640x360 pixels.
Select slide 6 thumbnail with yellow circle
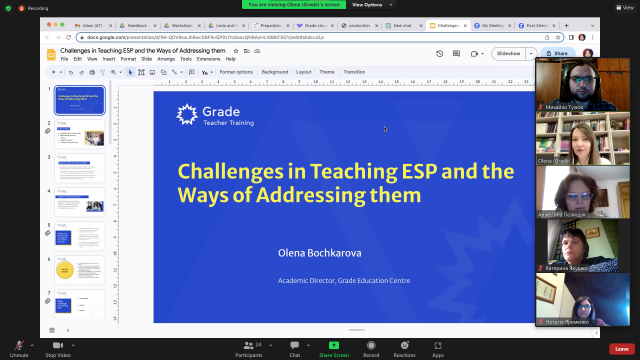80,270
